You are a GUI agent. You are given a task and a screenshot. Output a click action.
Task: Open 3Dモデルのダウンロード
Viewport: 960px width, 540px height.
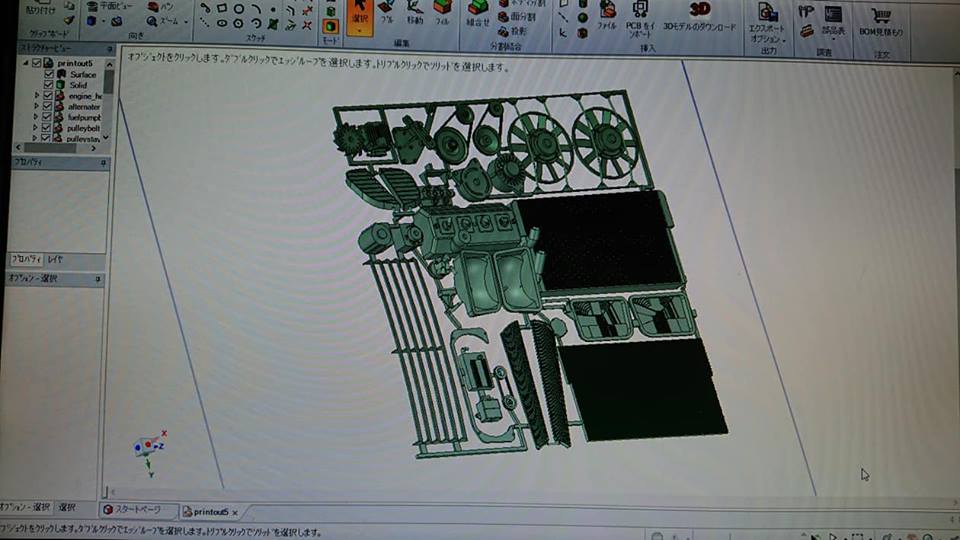[x=700, y=16]
